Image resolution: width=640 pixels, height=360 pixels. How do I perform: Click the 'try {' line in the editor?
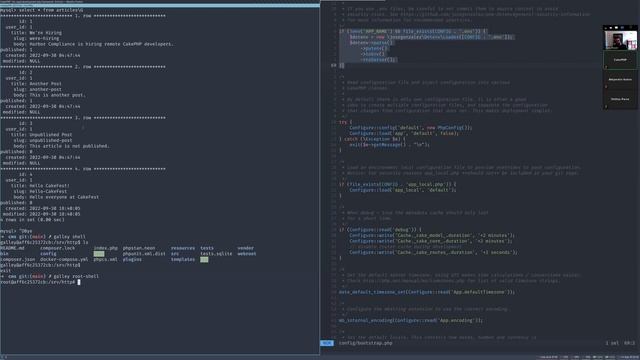pyautogui.click(x=345, y=122)
